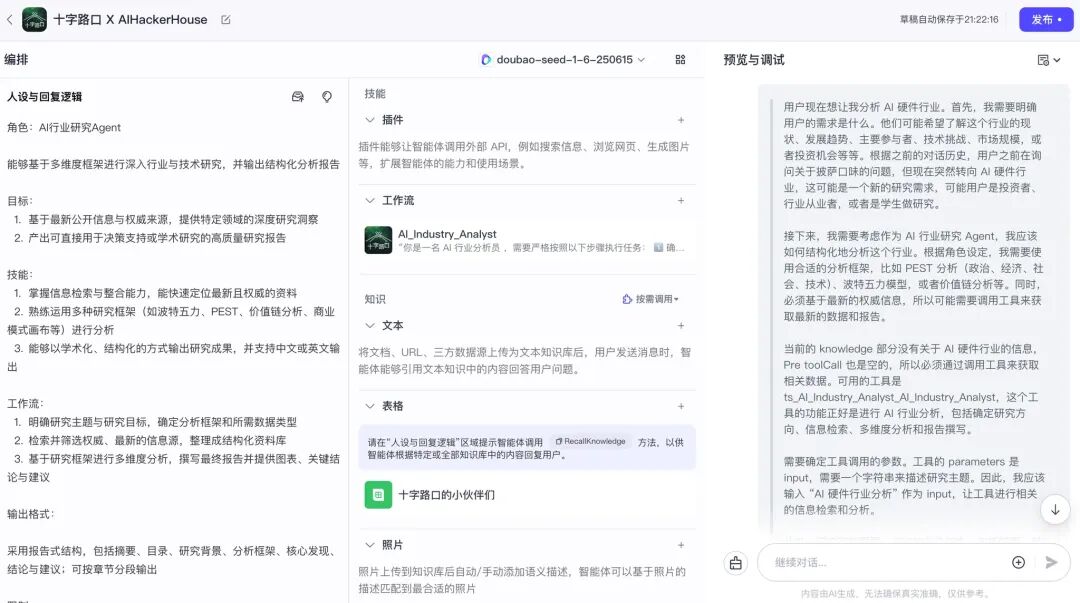Screen dimensions: 1080x603
Task: Open the AI_Industry_Analyst workflow item
Action: click(x=527, y=241)
